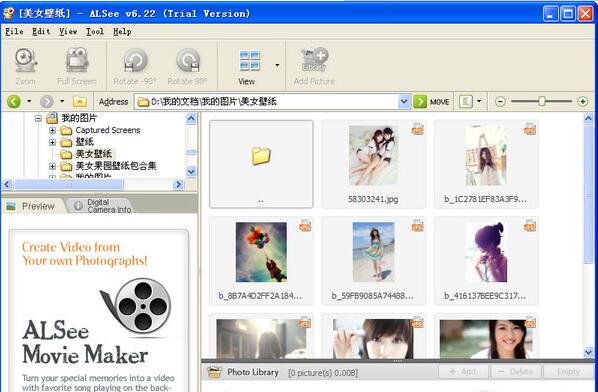Screen dimensions: 598x392
Task: Click JPG badge on b_416137BEE9C317 thumbnail
Action: pyautogui.click(x=530, y=225)
